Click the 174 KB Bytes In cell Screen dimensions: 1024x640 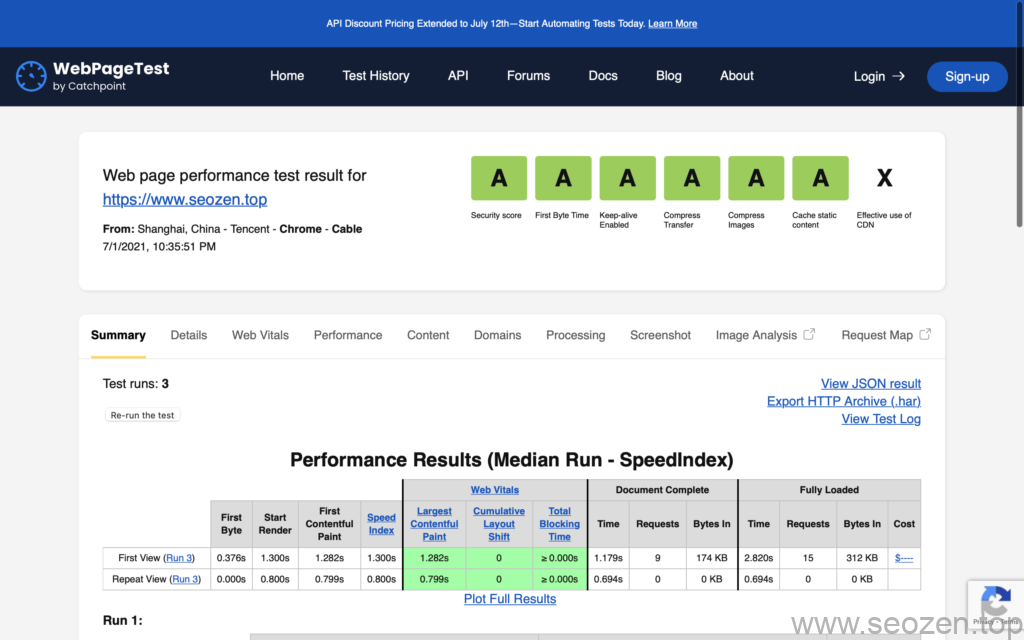(x=712, y=558)
